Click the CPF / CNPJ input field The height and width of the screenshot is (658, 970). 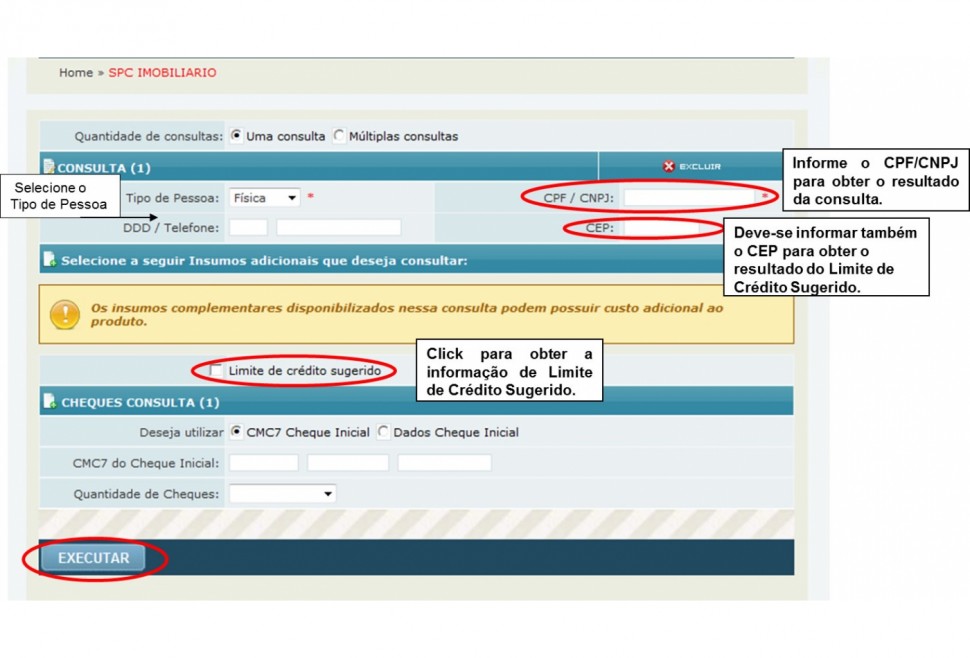tap(690, 198)
